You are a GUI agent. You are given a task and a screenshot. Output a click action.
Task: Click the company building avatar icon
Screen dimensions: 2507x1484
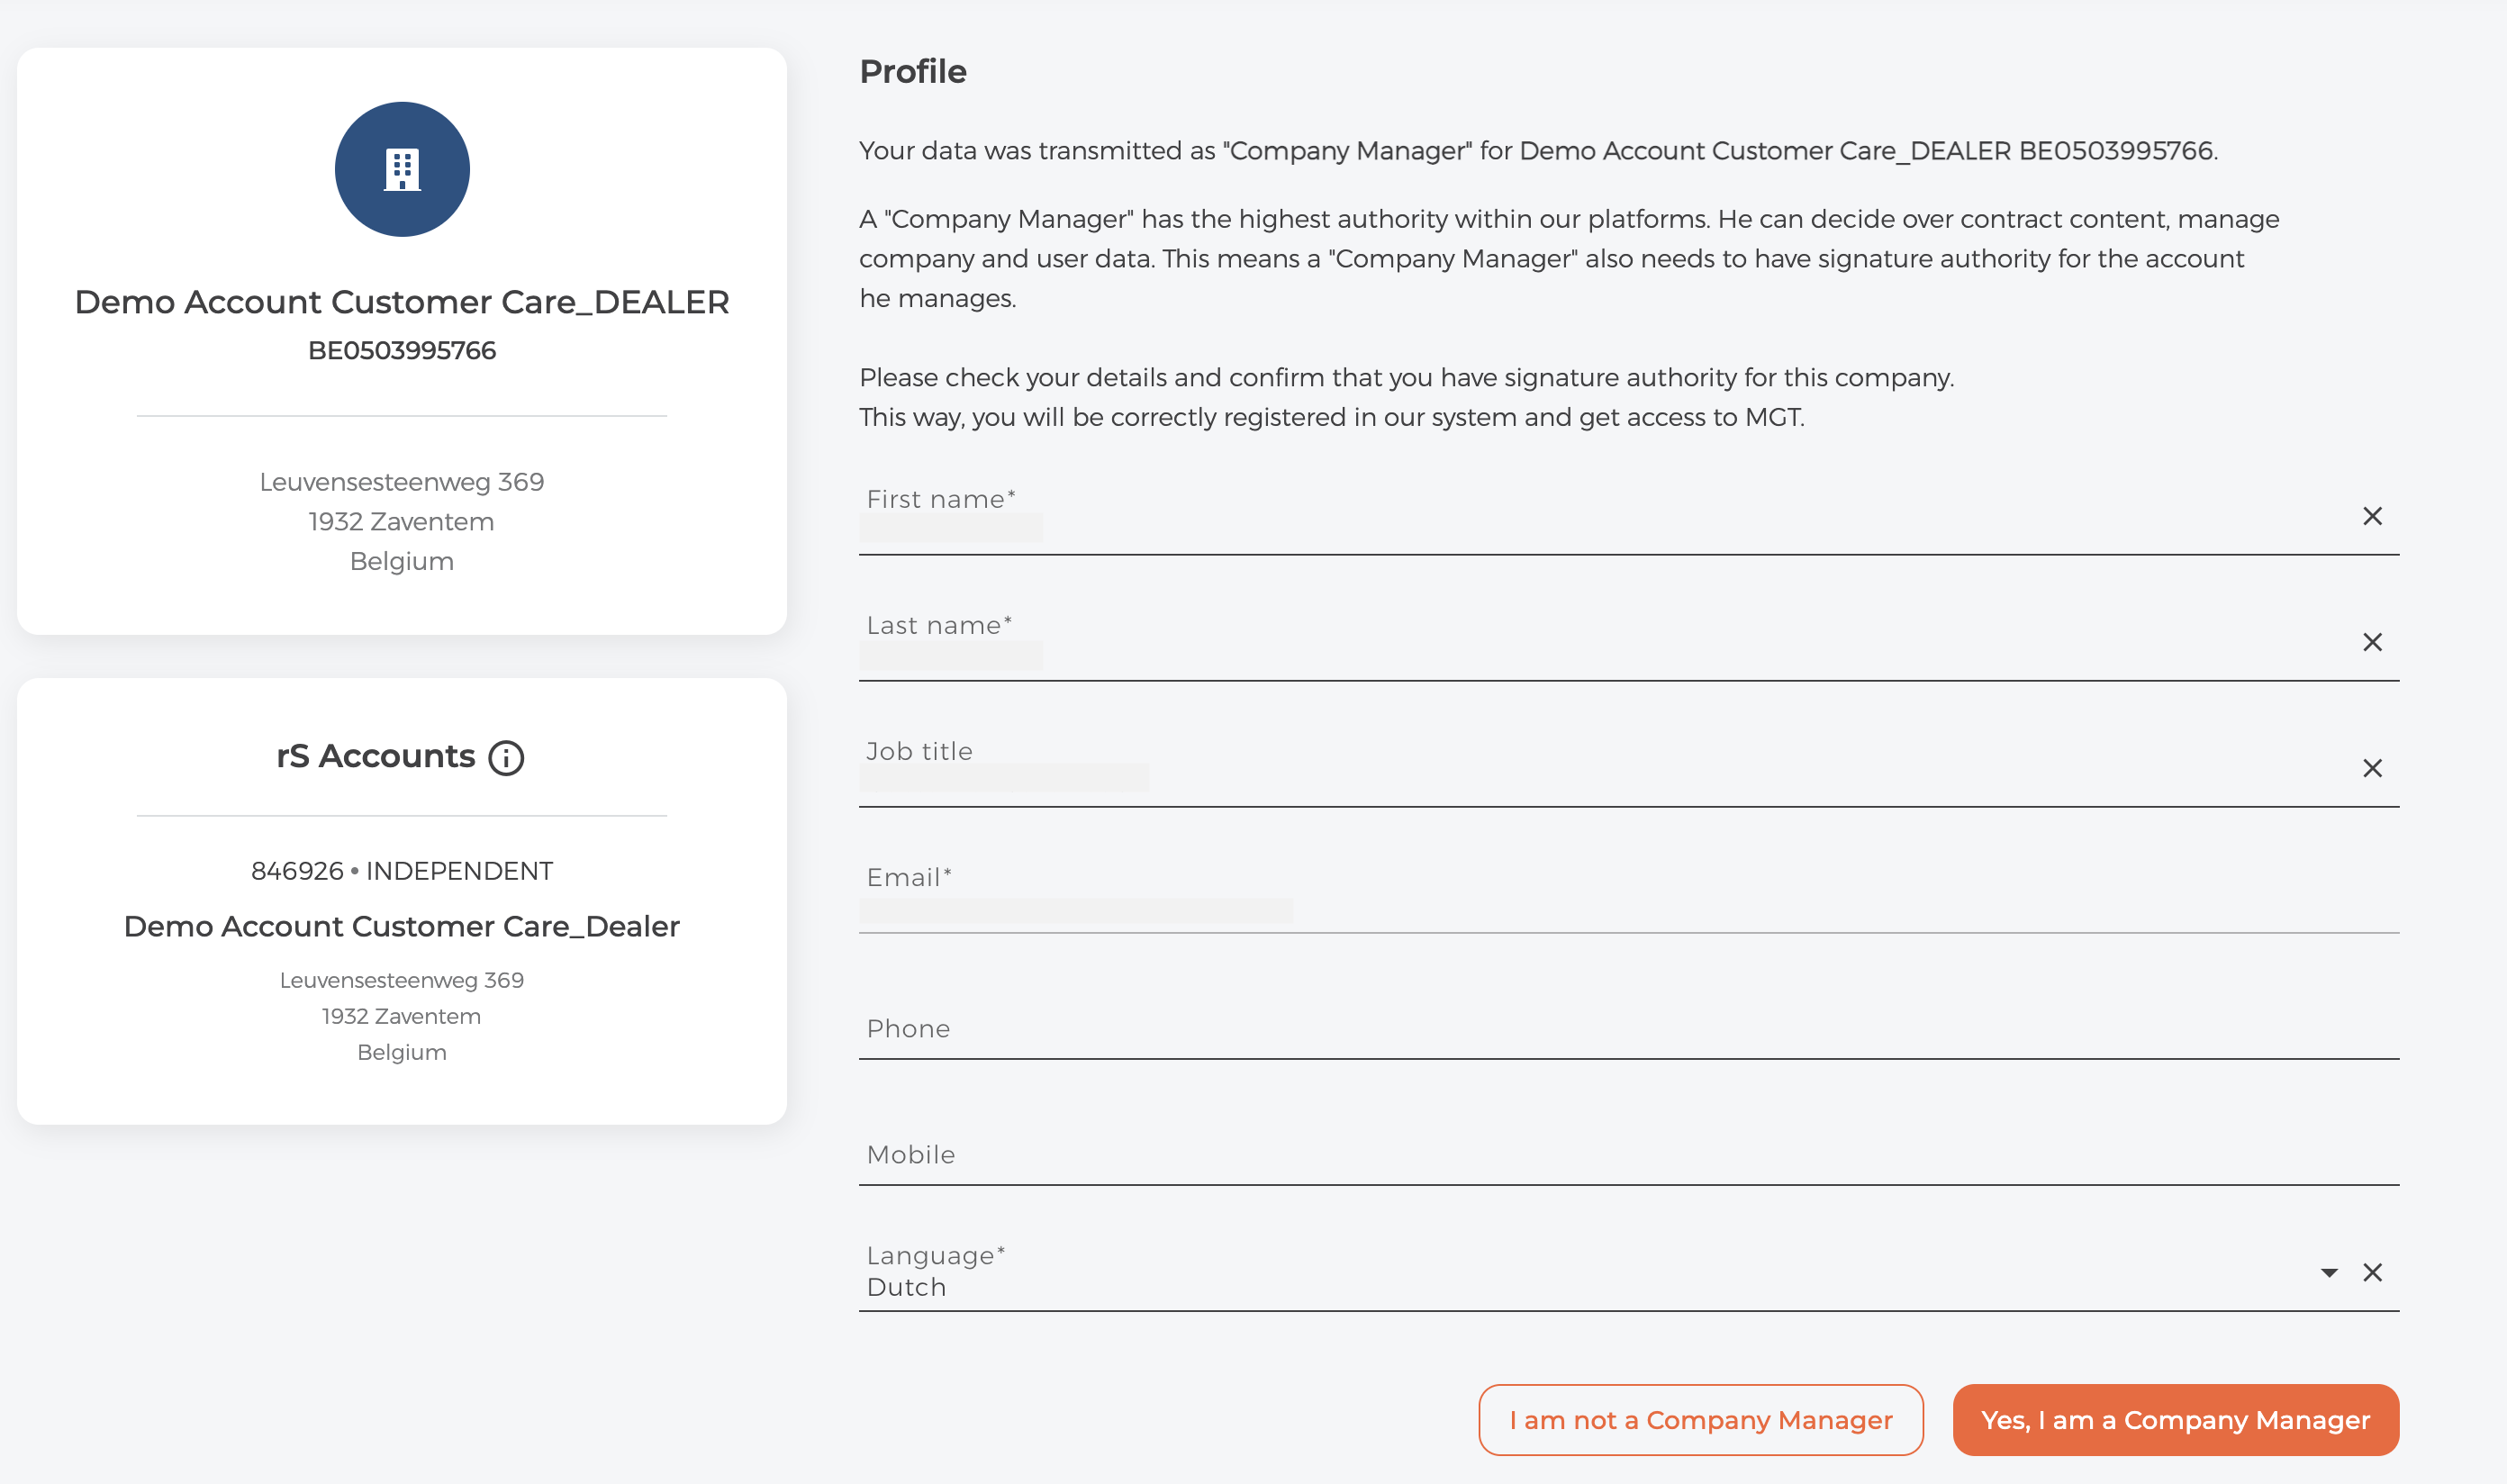[402, 169]
